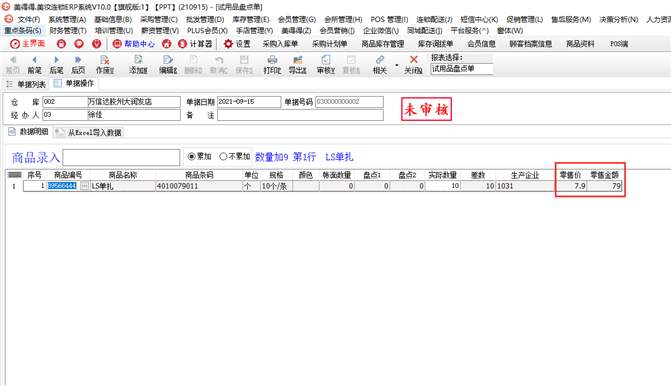
Task: Switch to 单据列表 tab
Action: click(x=26, y=84)
